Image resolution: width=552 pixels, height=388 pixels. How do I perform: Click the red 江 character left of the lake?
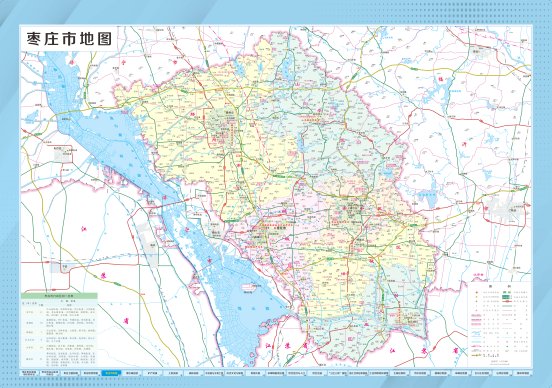tap(84, 230)
